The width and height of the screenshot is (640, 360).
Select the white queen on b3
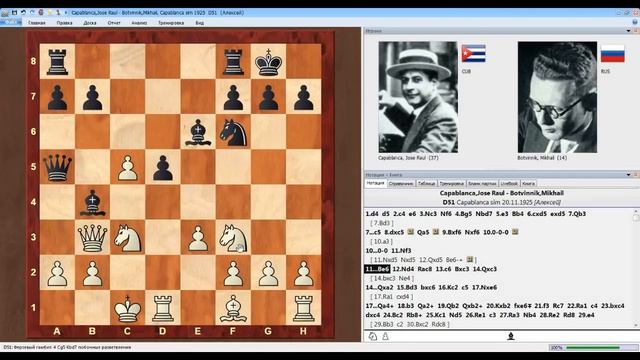pos(92,238)
